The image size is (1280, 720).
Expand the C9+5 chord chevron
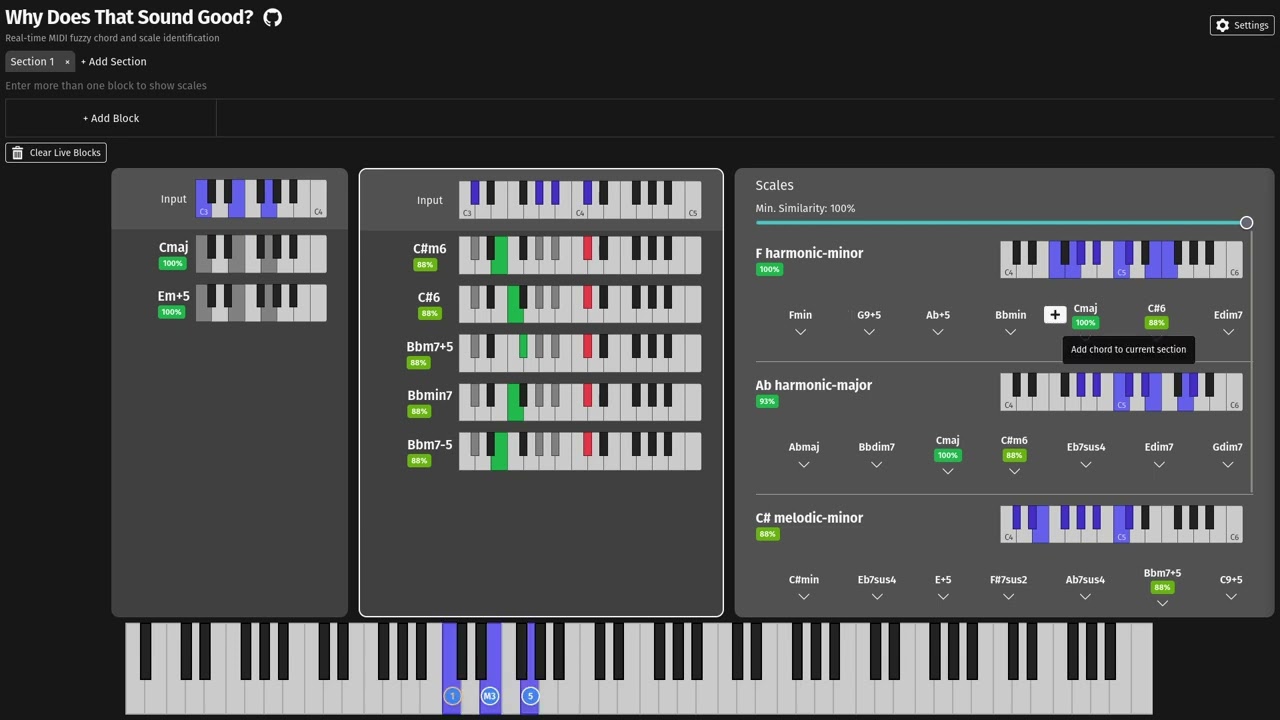point(1231,597)
